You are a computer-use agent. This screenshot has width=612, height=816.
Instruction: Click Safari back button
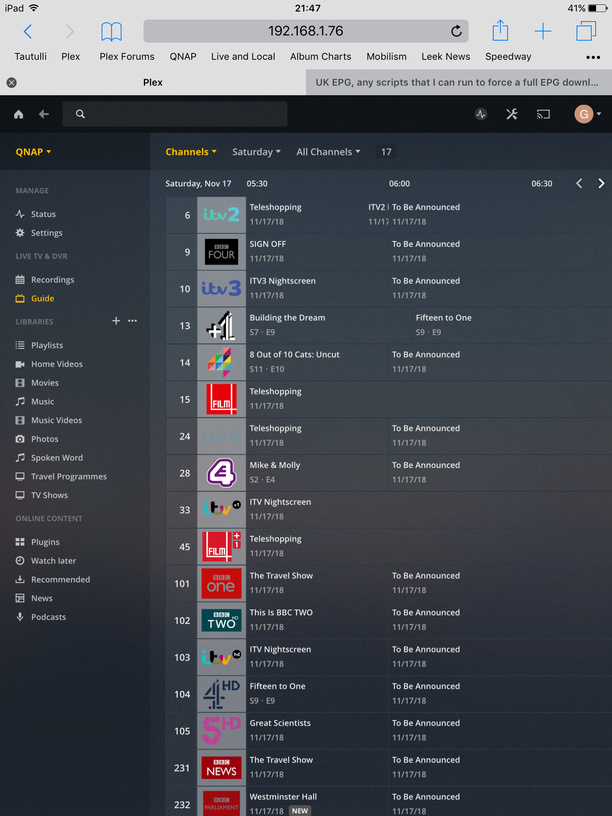coord(28,31)
